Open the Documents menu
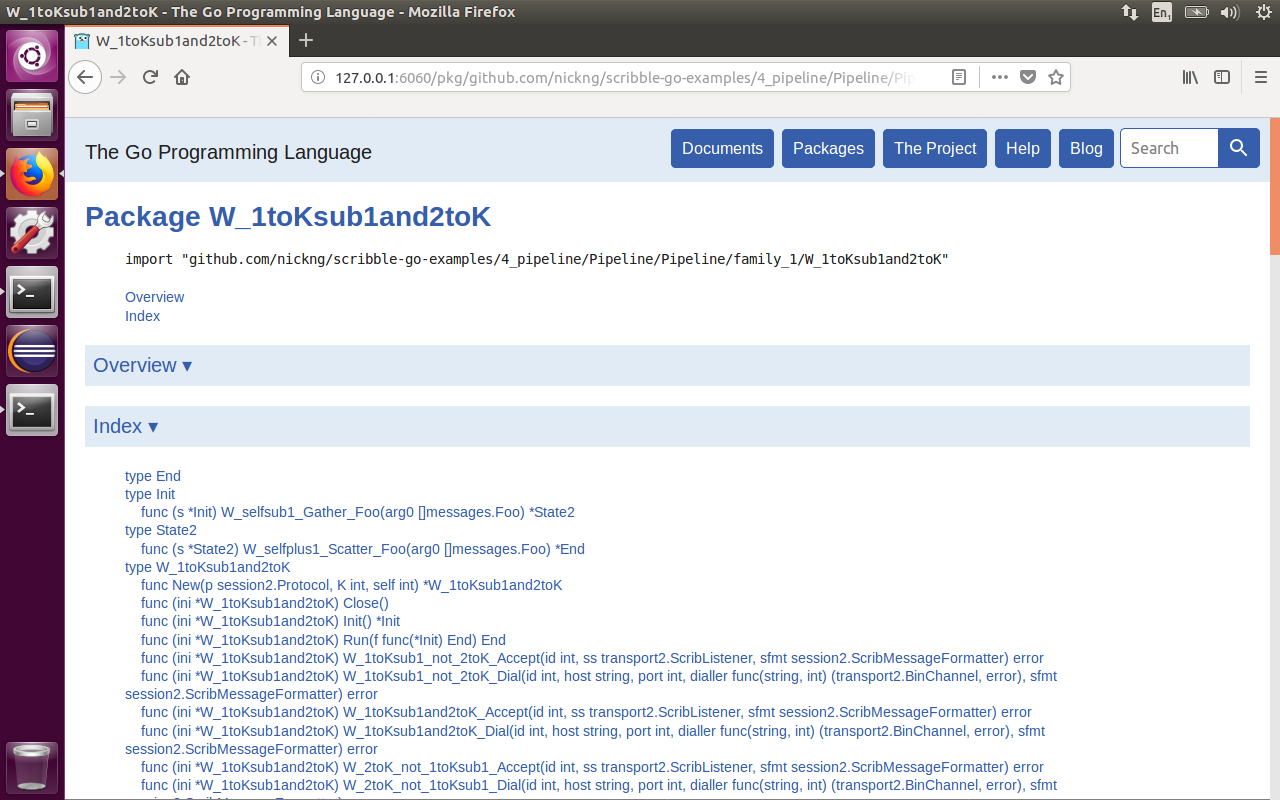Screen dimensions: 1280x800 click(722, 148)
